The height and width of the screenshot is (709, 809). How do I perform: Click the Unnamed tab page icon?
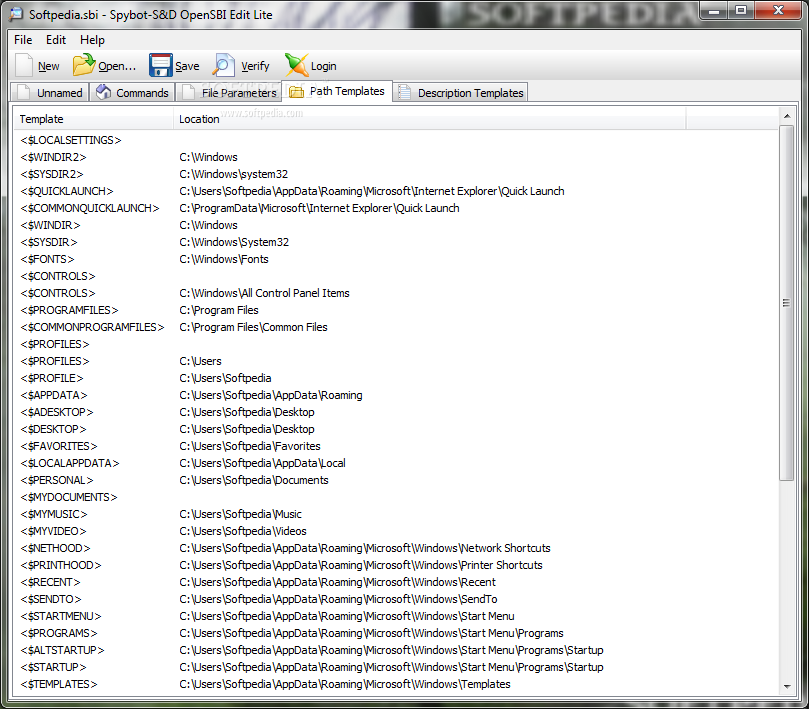click(24, 92)
